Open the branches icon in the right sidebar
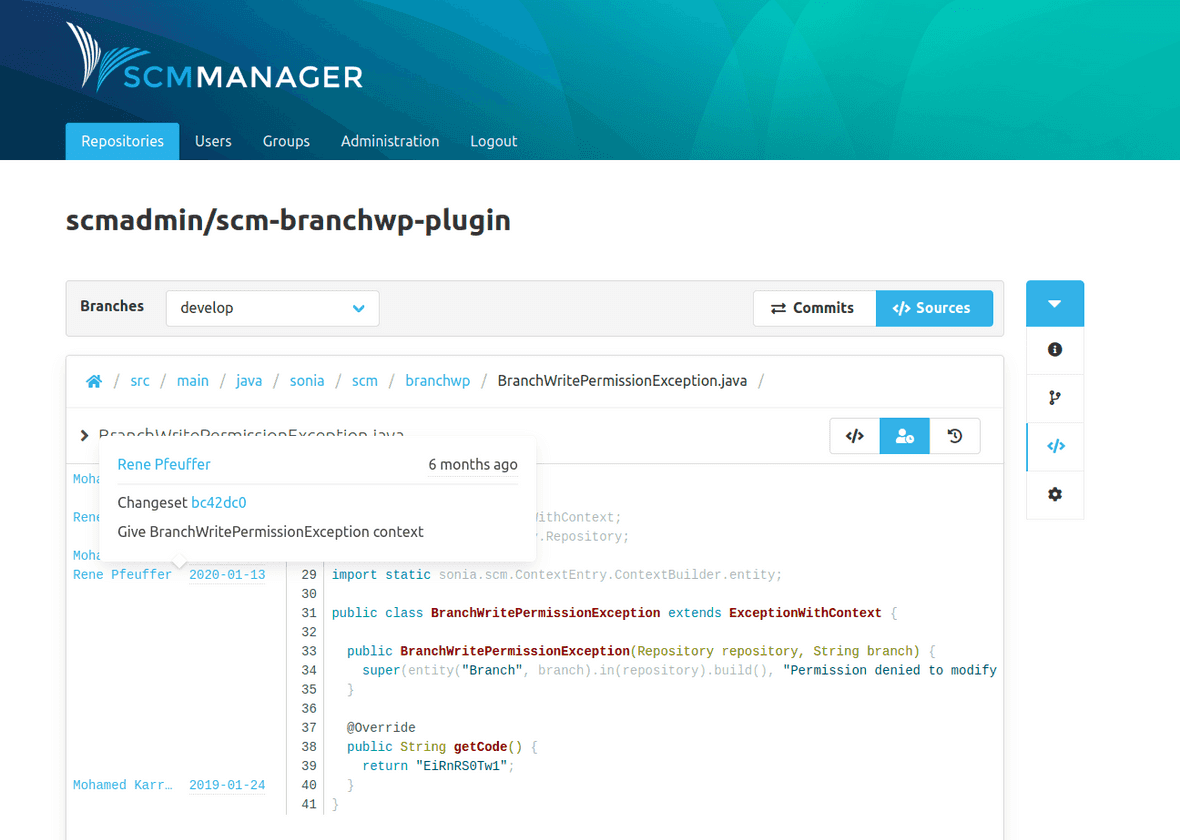 [x=1054, y=398]
